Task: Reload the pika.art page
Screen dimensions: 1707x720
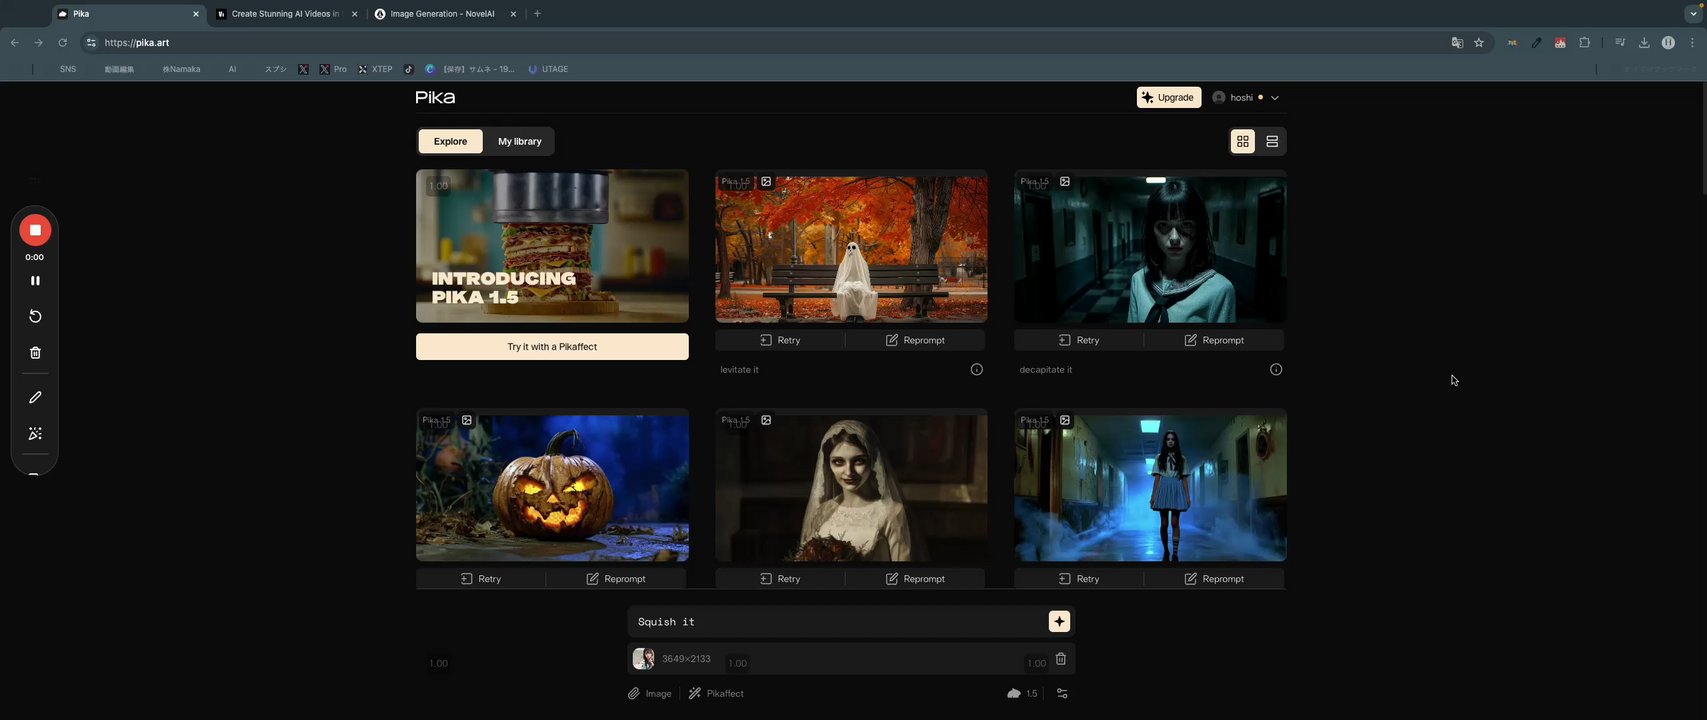Action: click(x=62, y=43)
